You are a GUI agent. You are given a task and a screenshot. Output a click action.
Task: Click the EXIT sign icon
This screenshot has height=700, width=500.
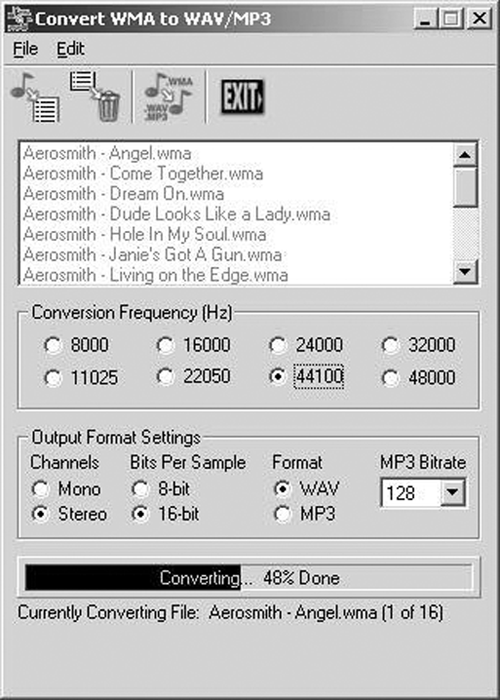tap(242, 96)
